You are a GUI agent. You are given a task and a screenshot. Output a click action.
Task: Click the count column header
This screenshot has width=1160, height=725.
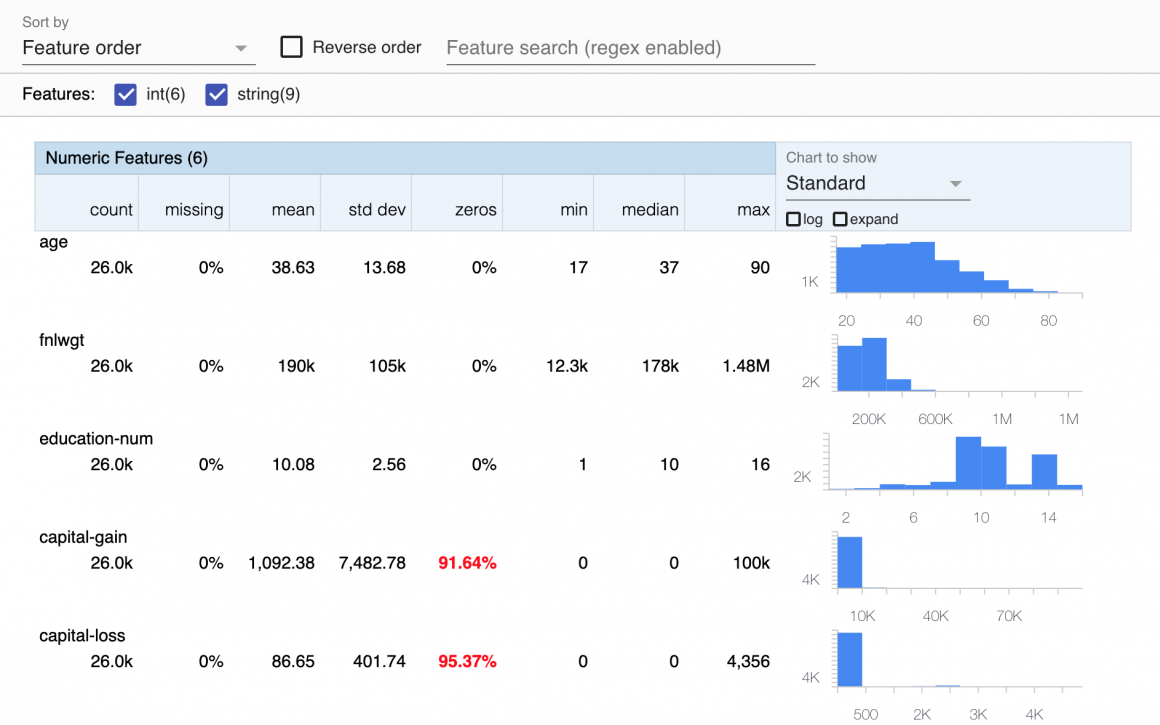point(110,210)
